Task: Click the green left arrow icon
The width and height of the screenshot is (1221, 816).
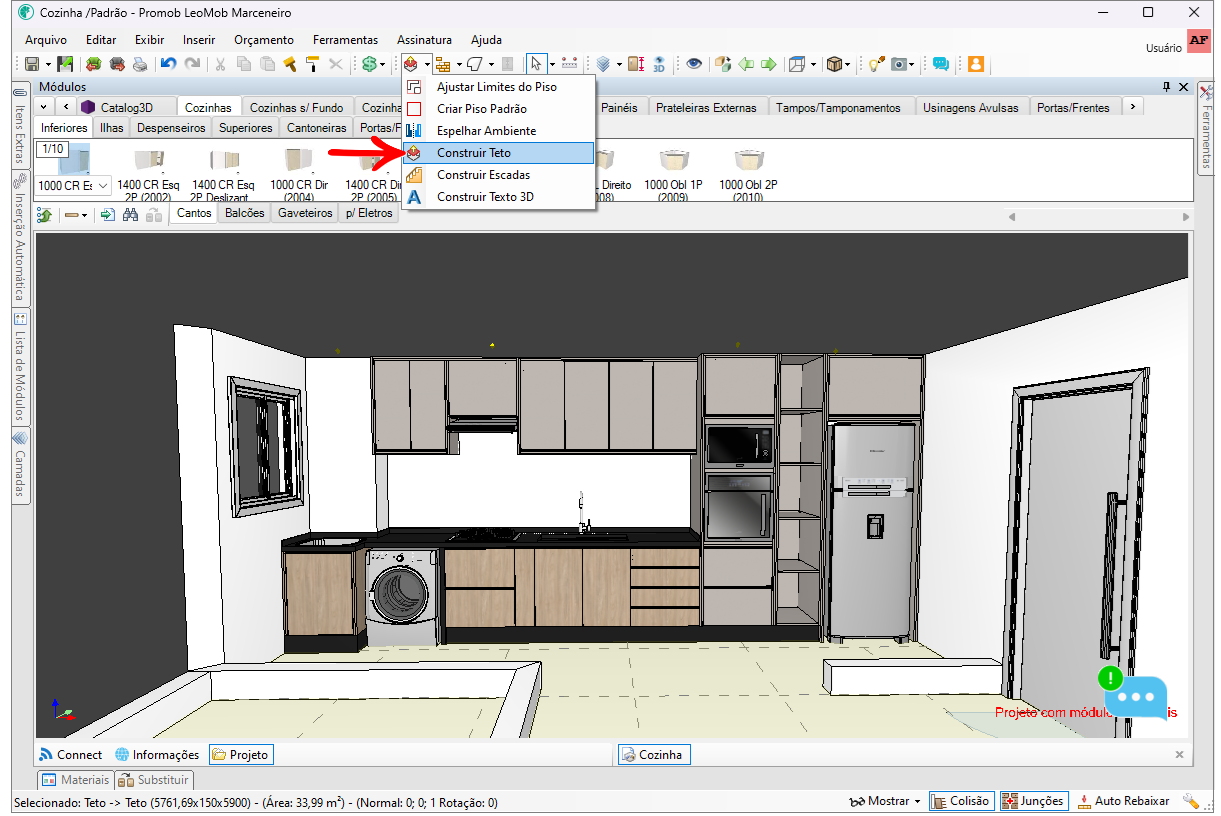Action: click(746, 64)
